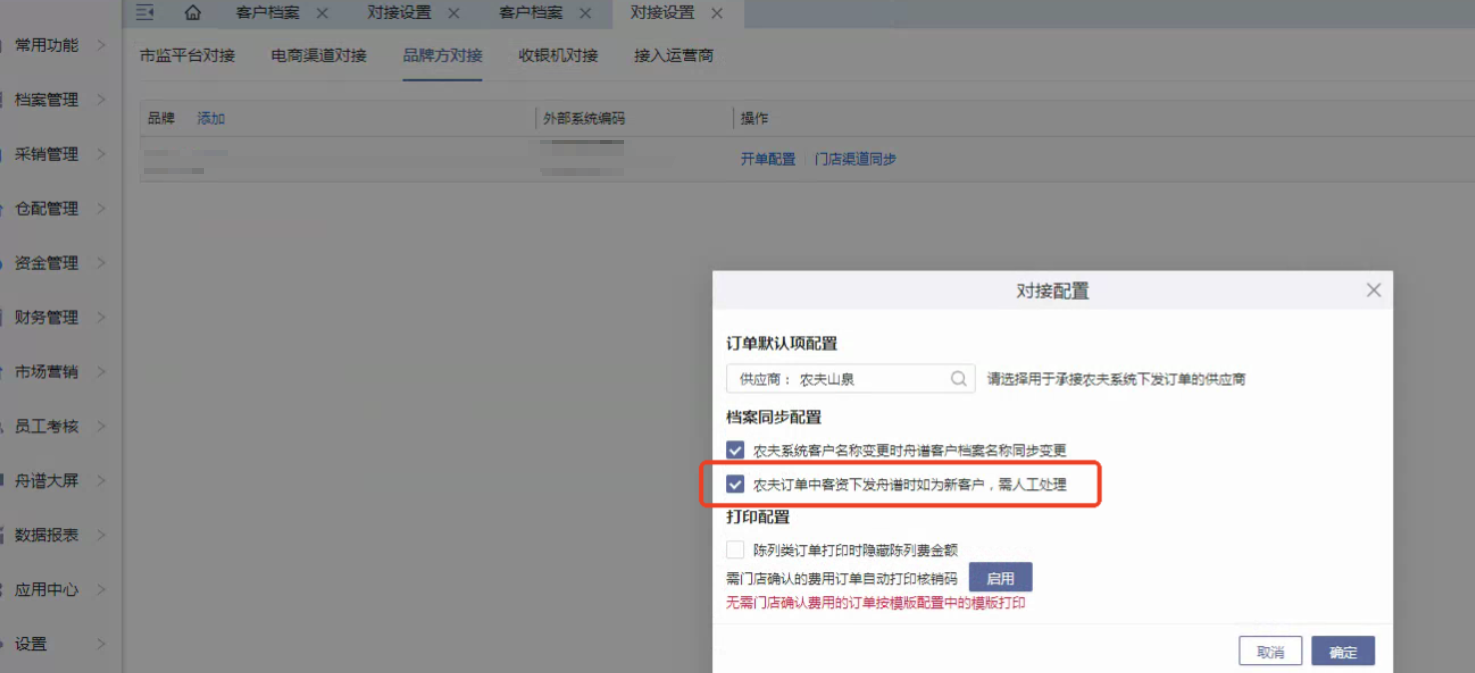Image resolution: width=1475 pixels, height=673 pixels.
Task: Switch to 市监平台对接 tab
Action: click(x=187, y=55)
